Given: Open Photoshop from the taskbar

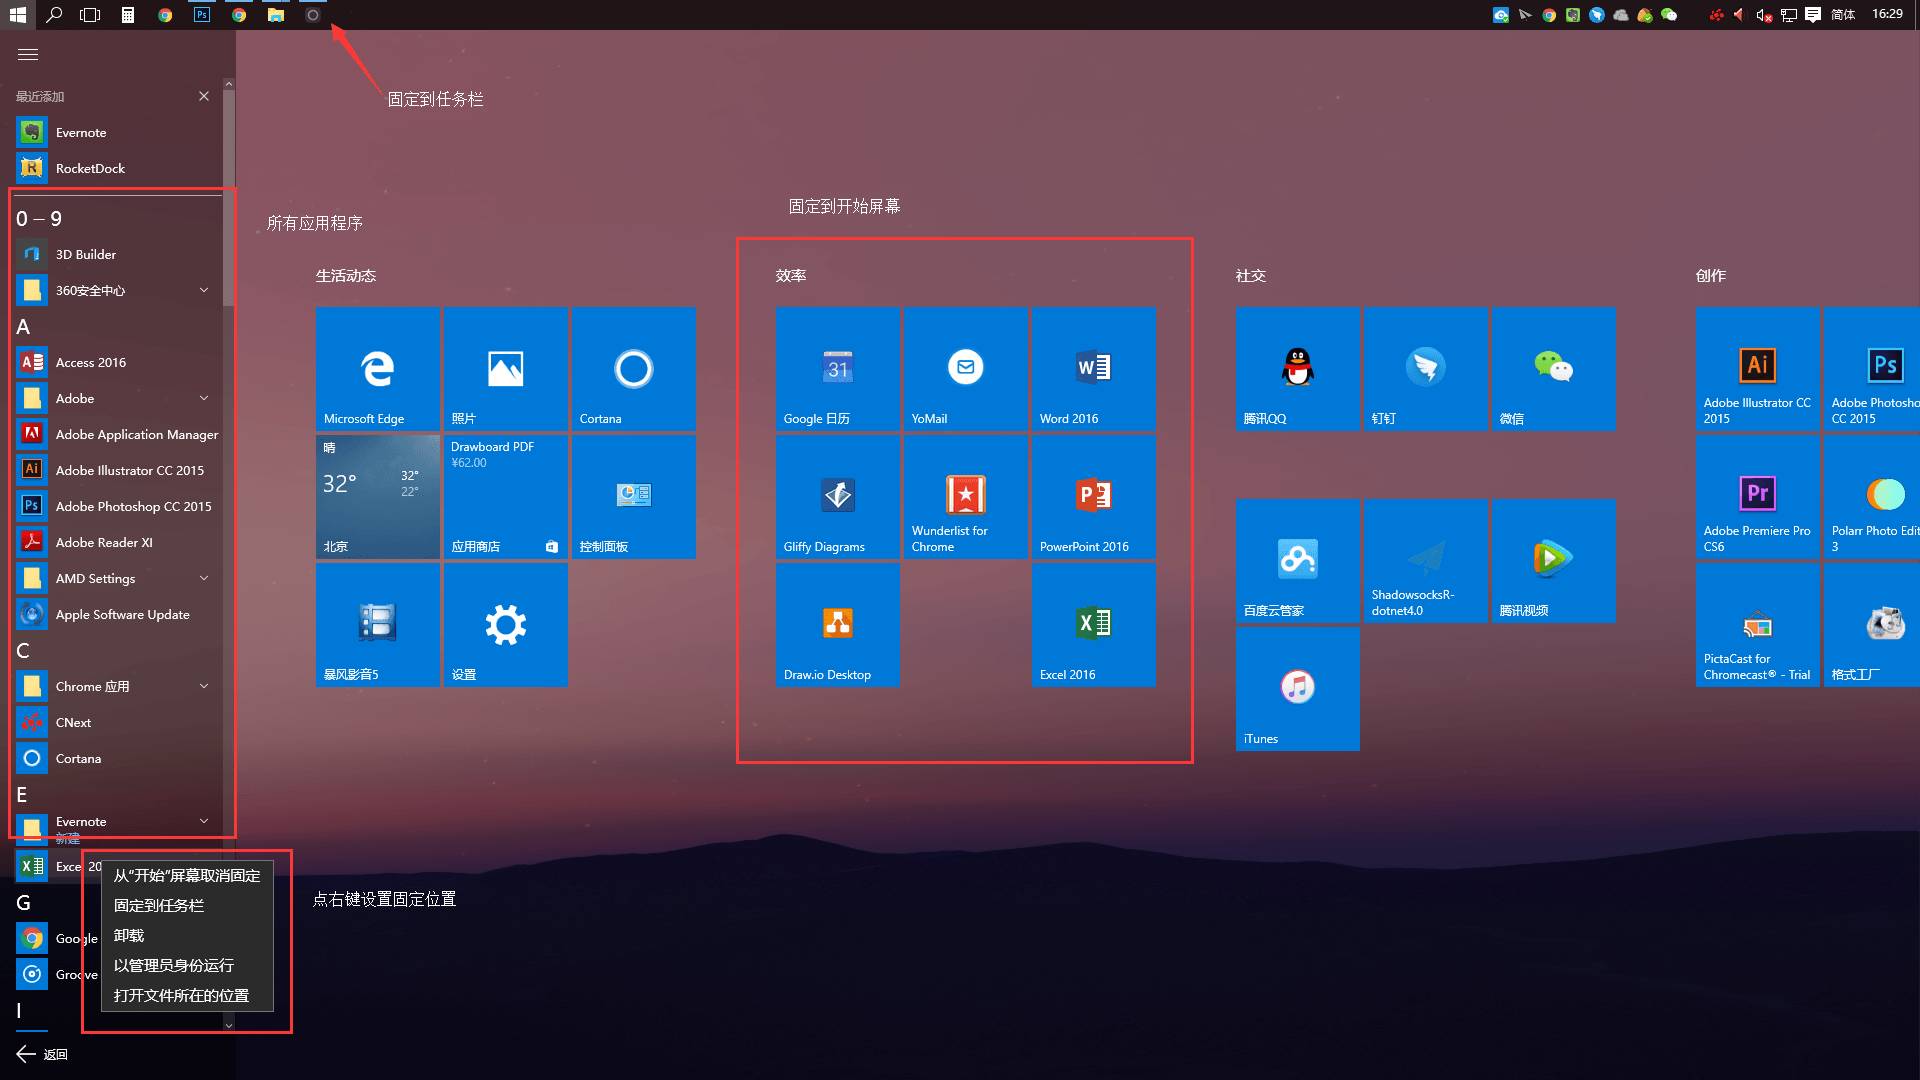Looking at the screenshot, I should coord(201,15).
